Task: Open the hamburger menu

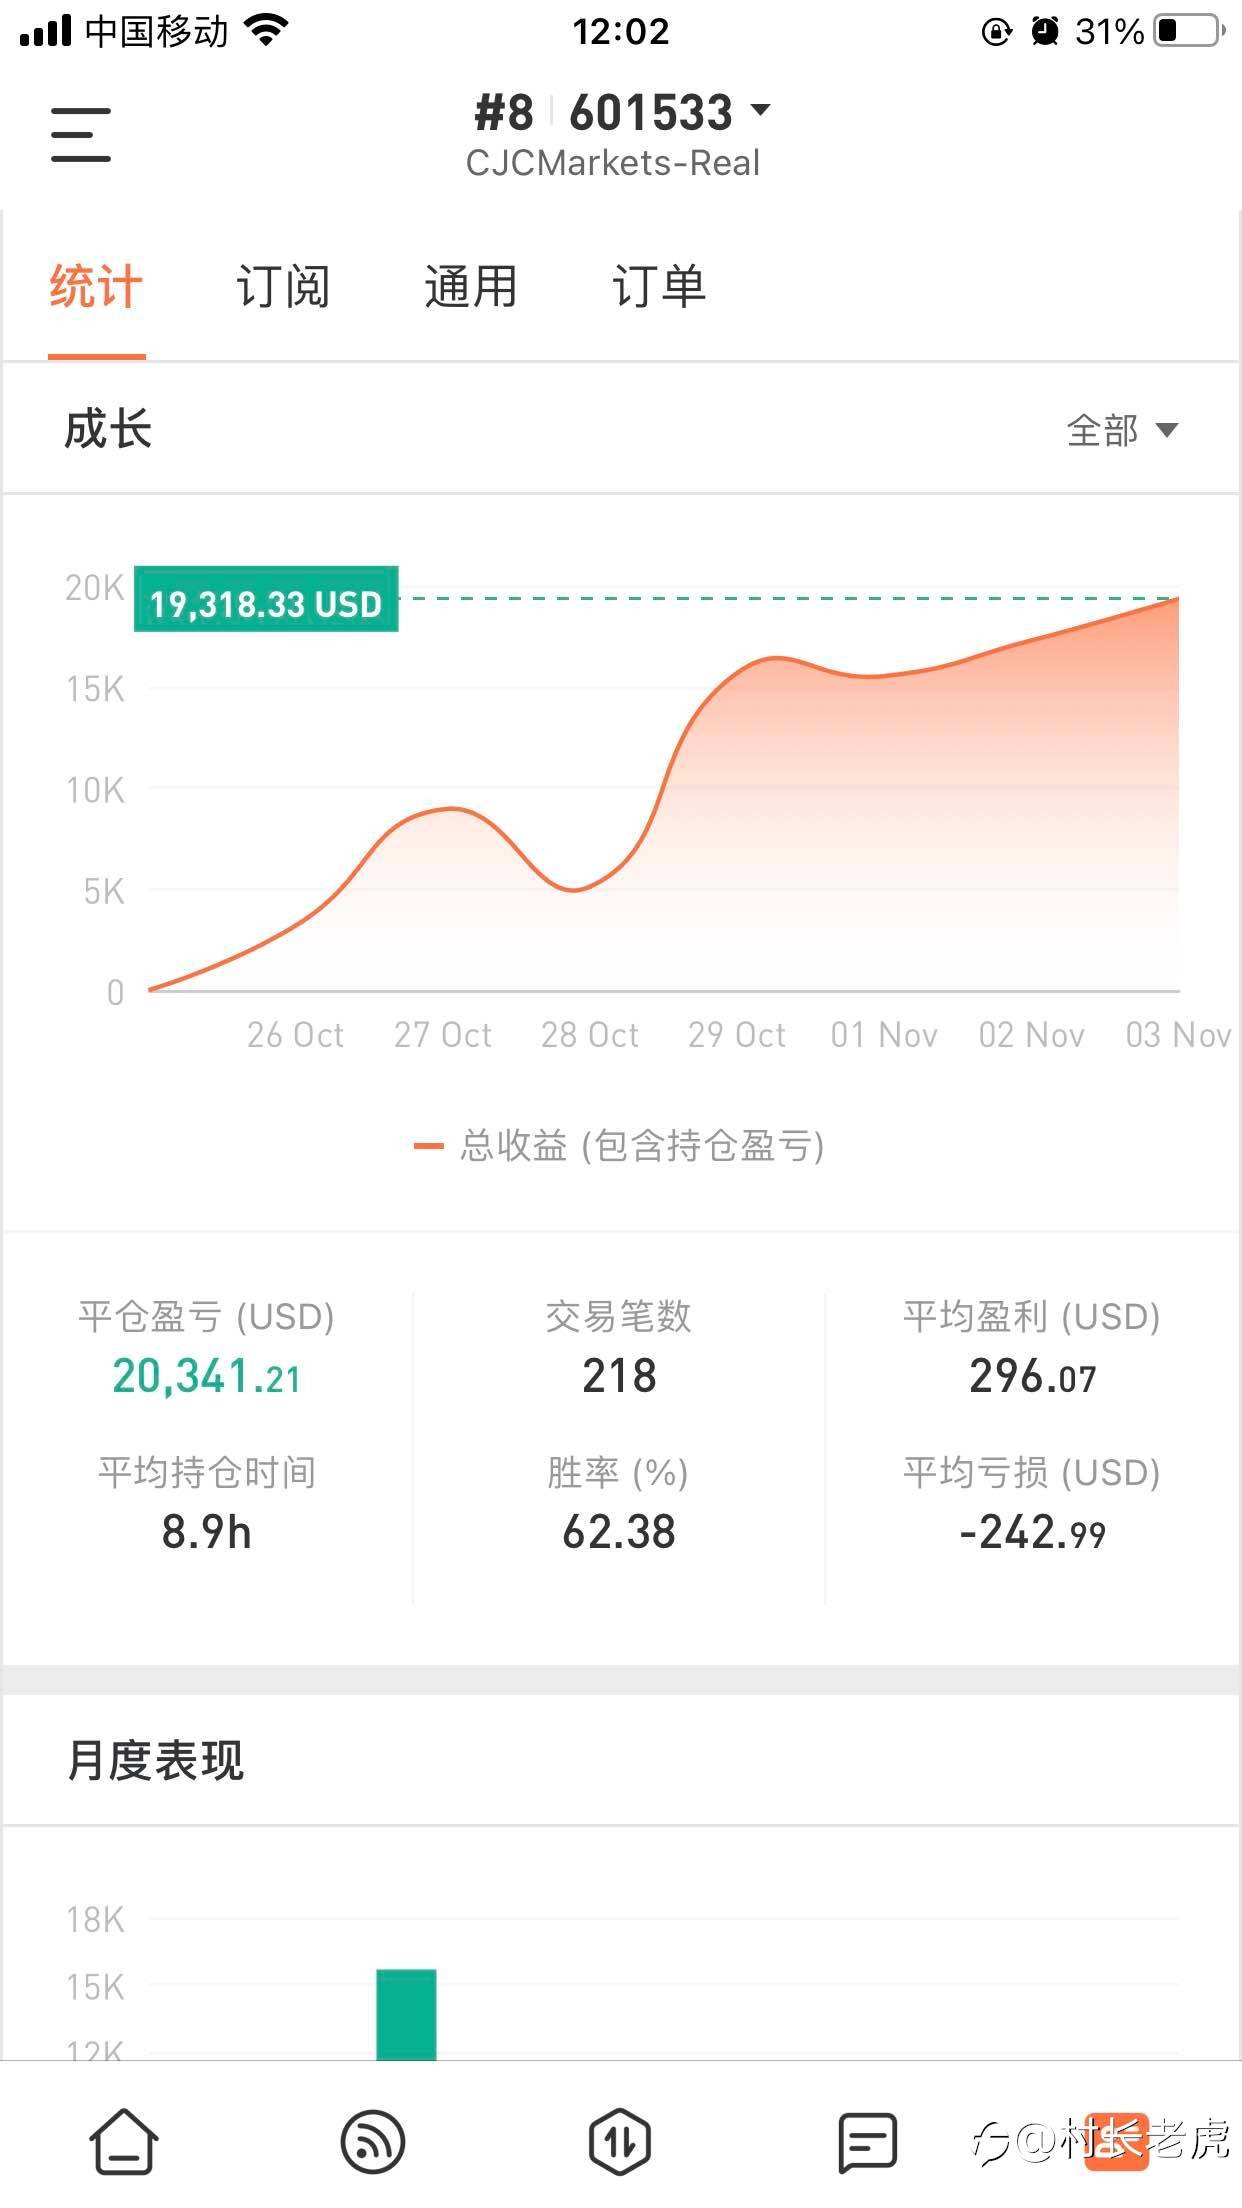Action: click(x=81, y=135)
